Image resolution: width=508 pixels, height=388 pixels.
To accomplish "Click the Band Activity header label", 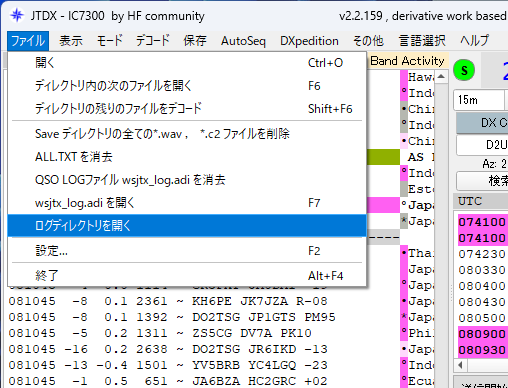I will tap(407, 61).
